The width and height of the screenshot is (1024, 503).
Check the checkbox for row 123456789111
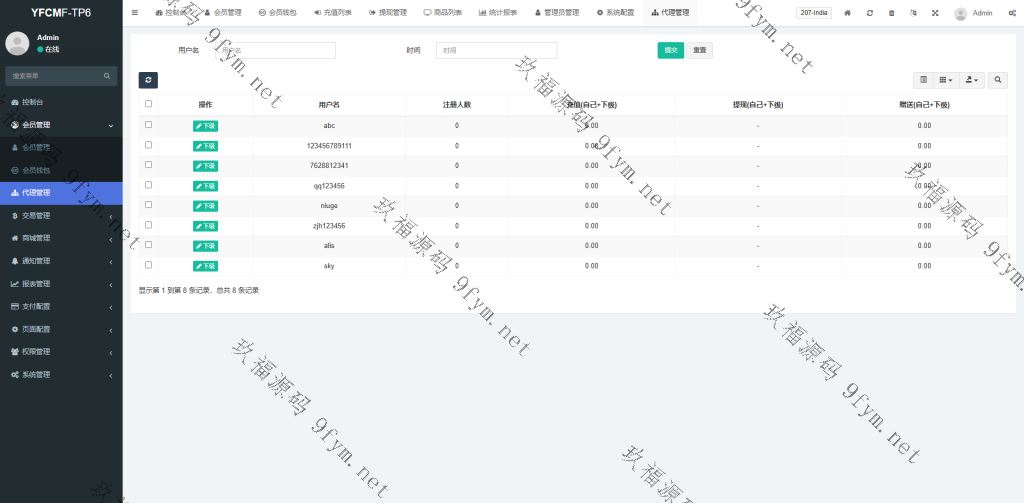[148, 144]
